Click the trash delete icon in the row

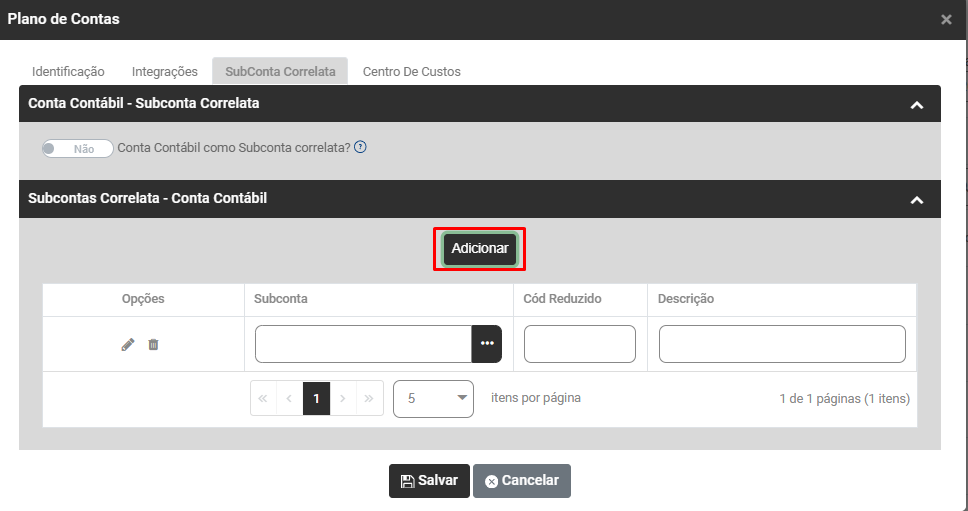click(x=153, y=344)
